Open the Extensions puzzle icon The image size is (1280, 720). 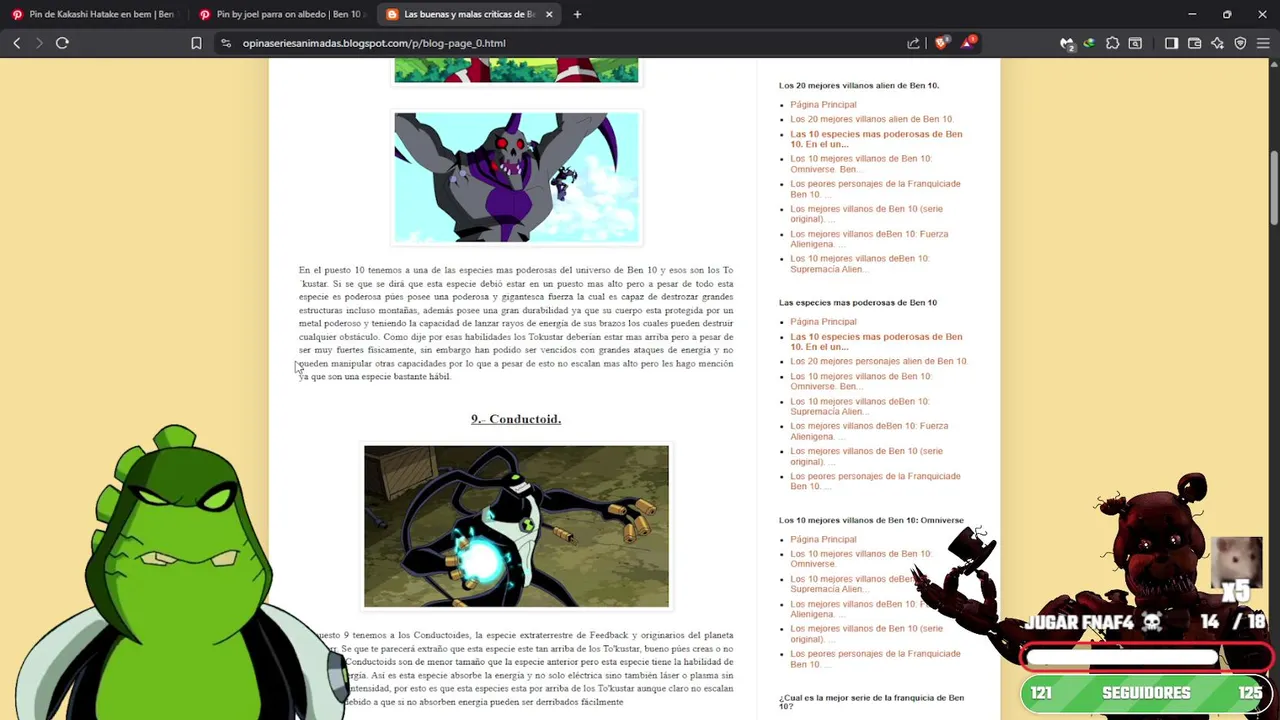tap(1112, 43)
